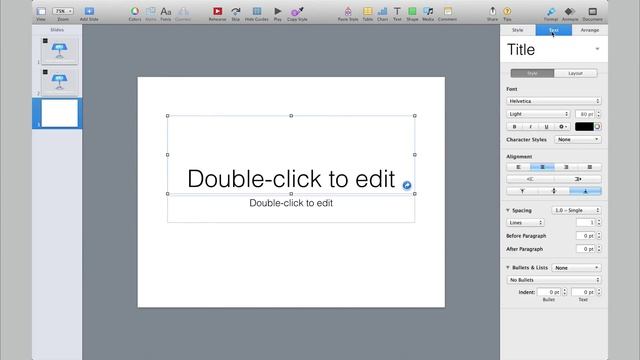This screenshot has height=360, width=640.
Task: Click the font size field
Action: [x=585, y=114]
